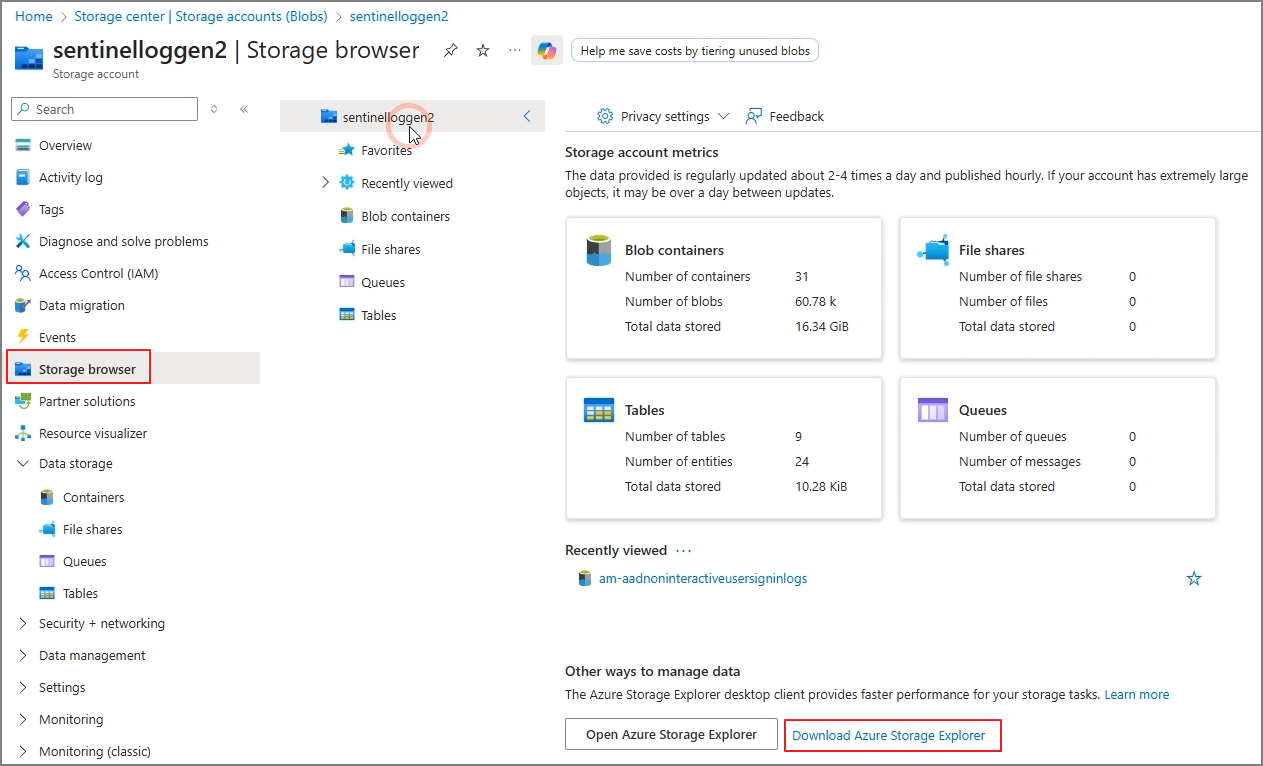
Task: Expand the Settings section
Action: pyautogui.click(x=23, y=687)
